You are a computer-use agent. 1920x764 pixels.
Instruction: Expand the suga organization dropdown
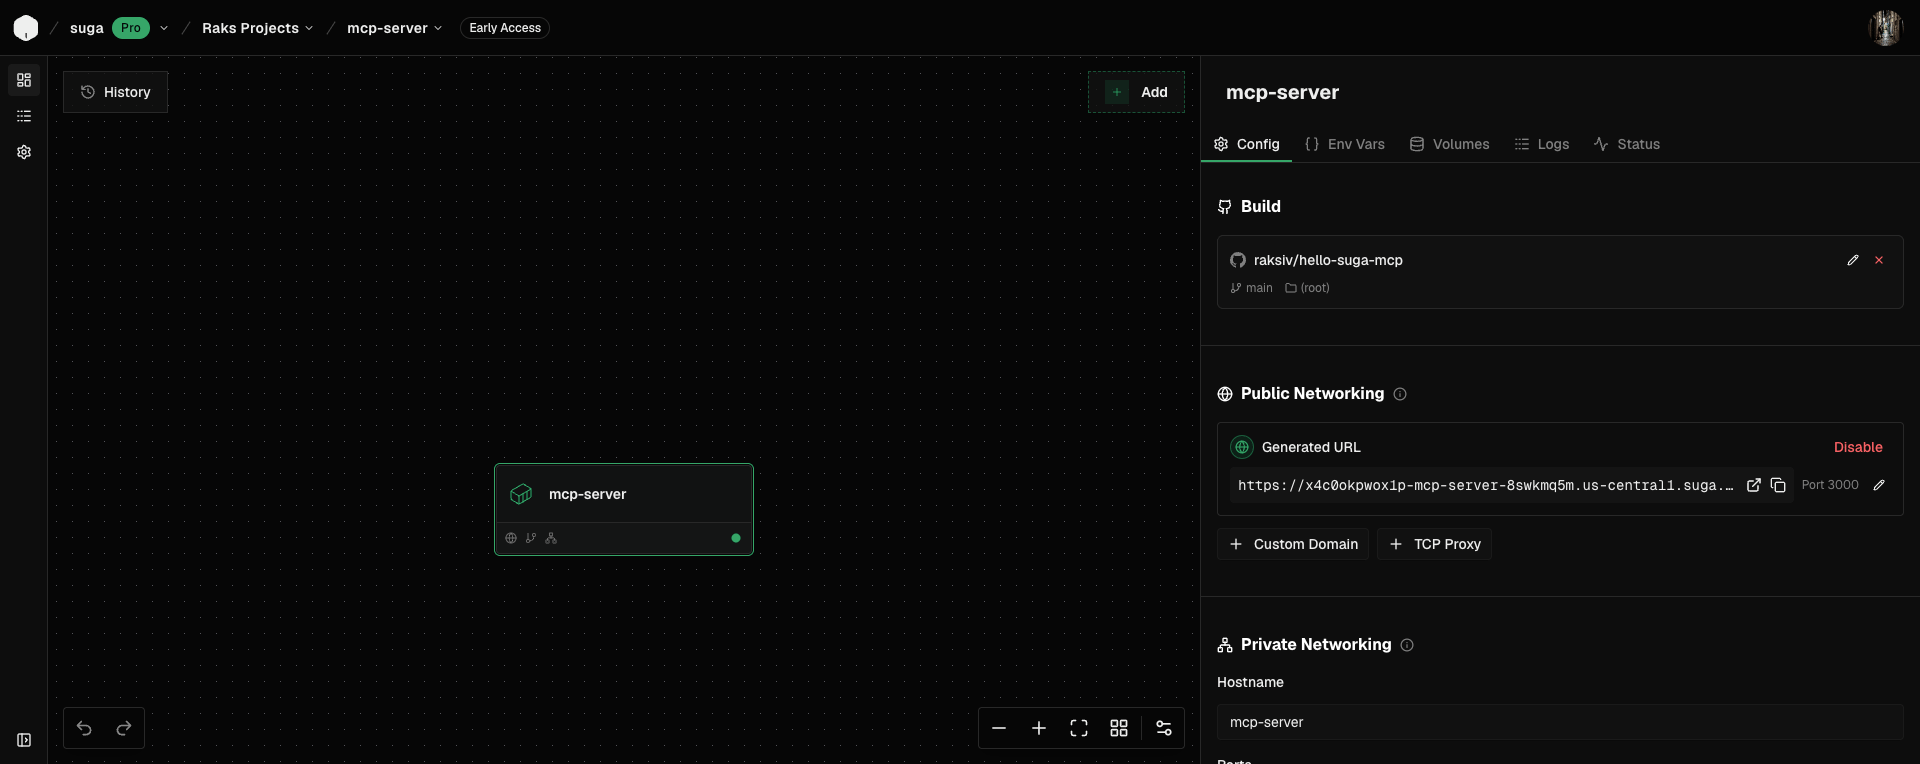click(x=164, y=28)
